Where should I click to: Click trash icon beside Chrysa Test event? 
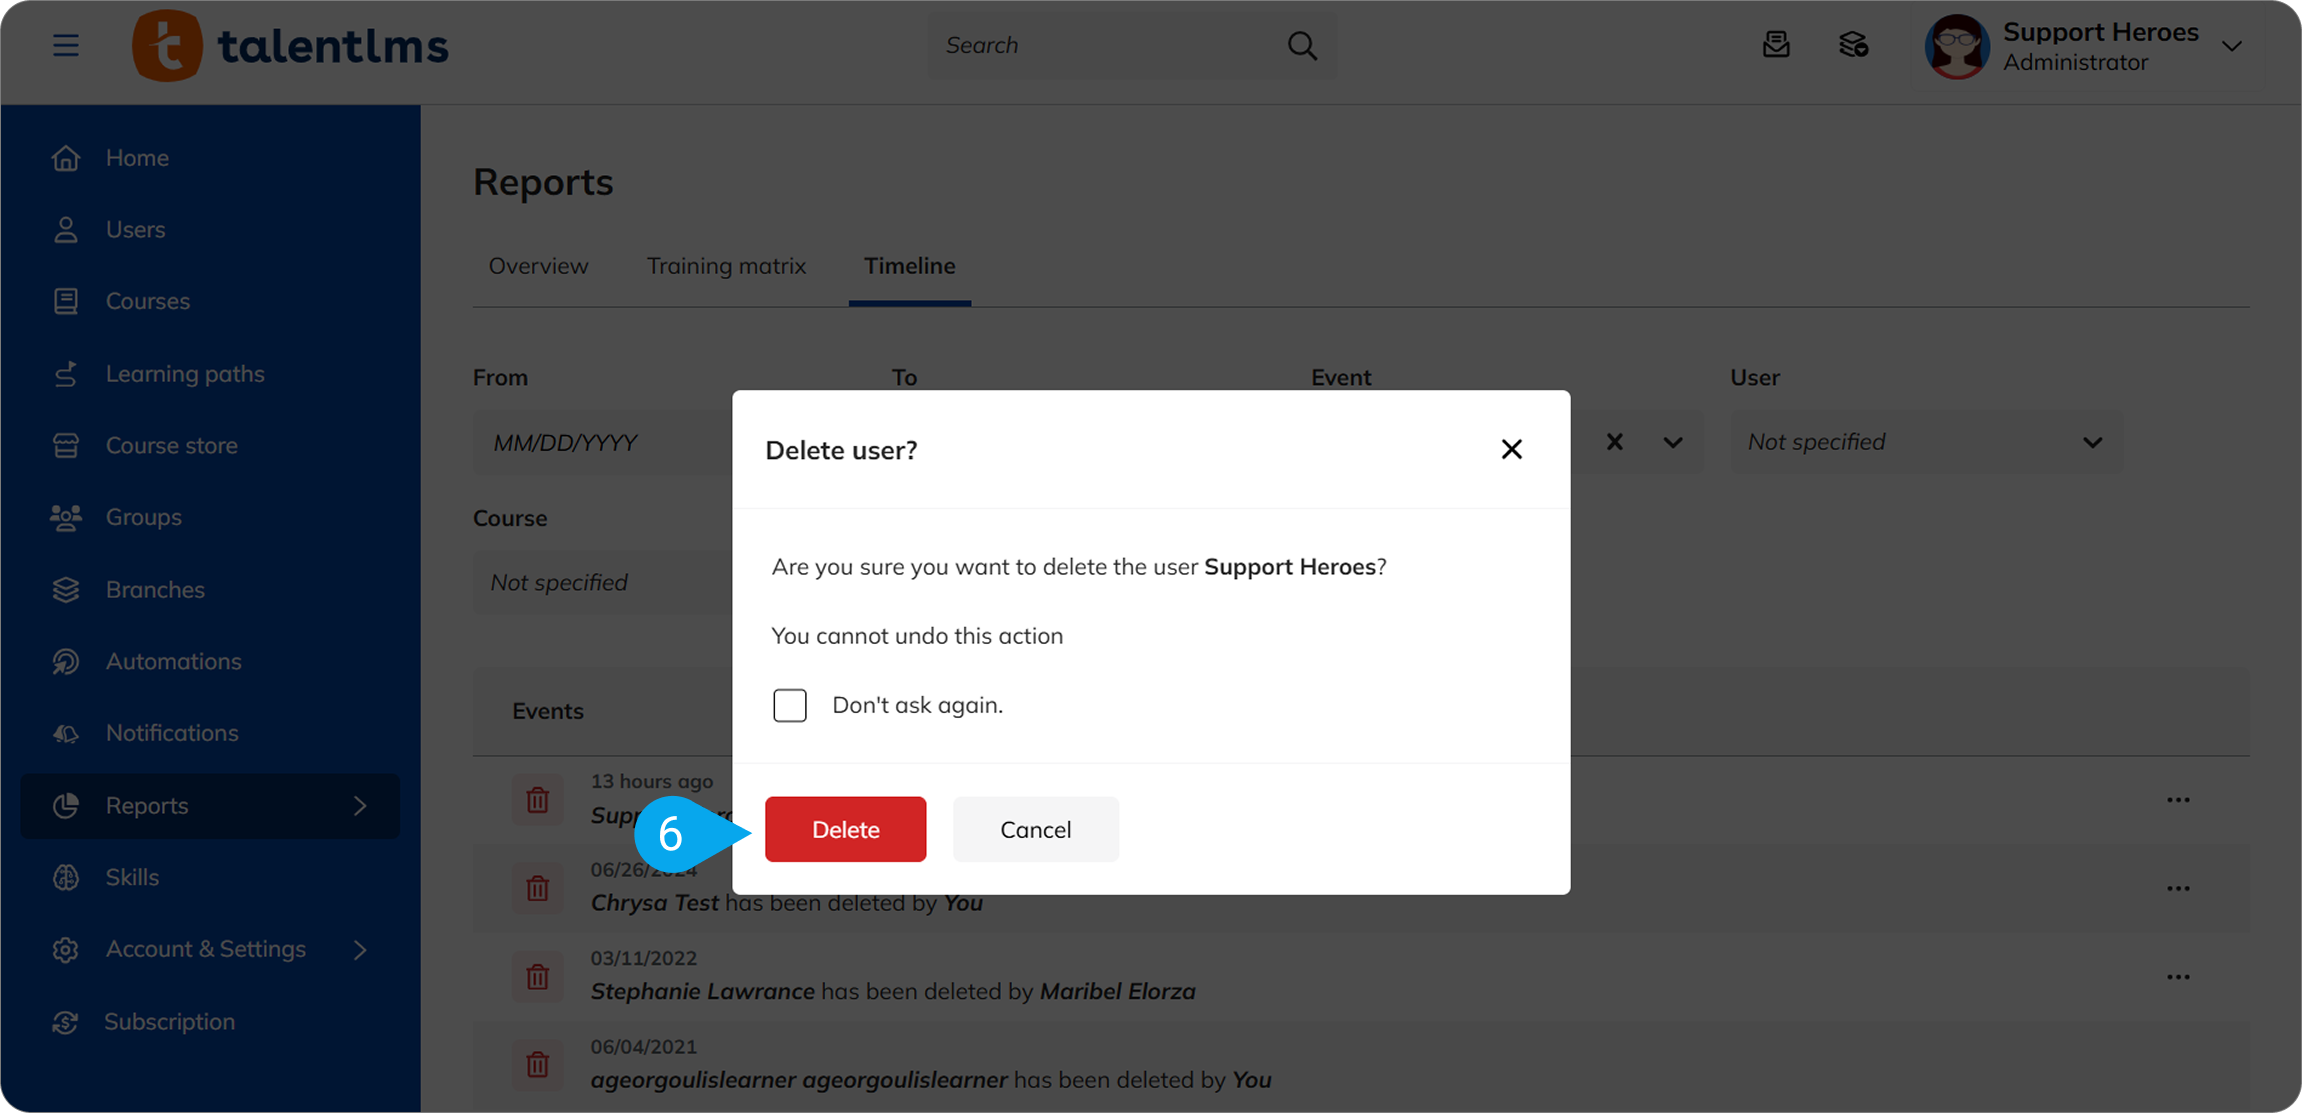[538, 888]
